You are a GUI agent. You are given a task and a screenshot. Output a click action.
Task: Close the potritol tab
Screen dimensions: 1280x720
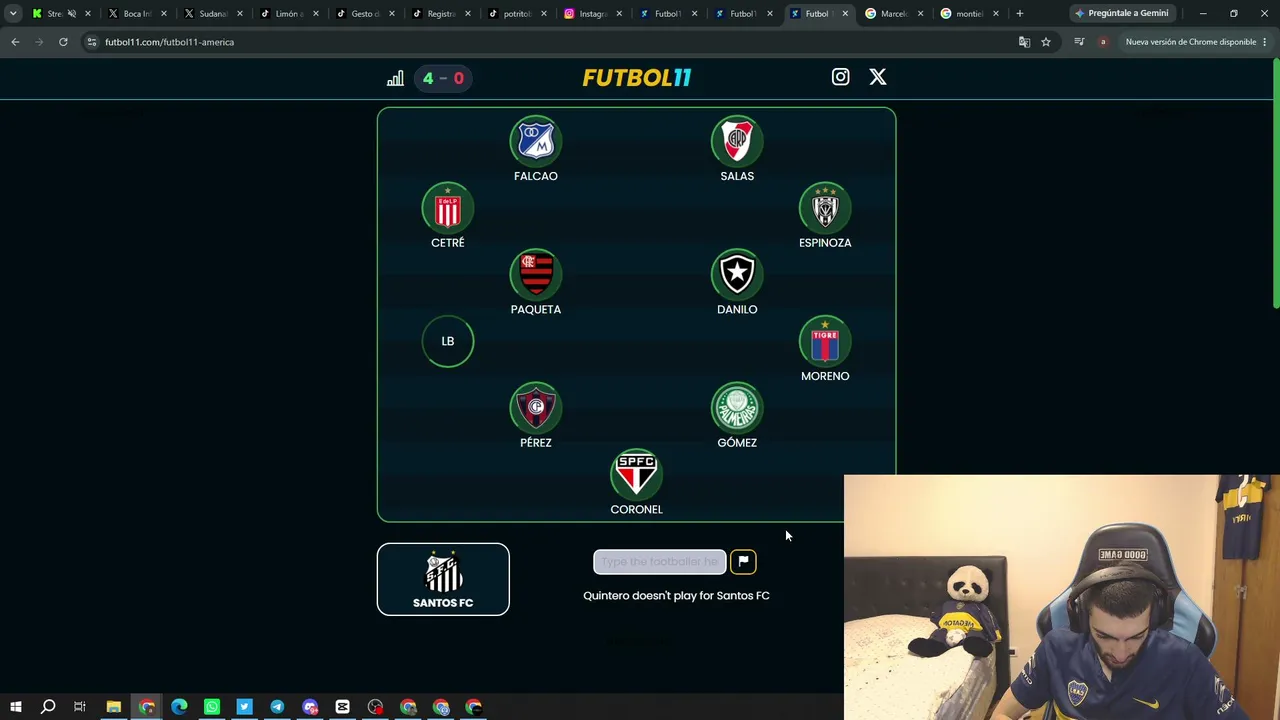[543, 14]
